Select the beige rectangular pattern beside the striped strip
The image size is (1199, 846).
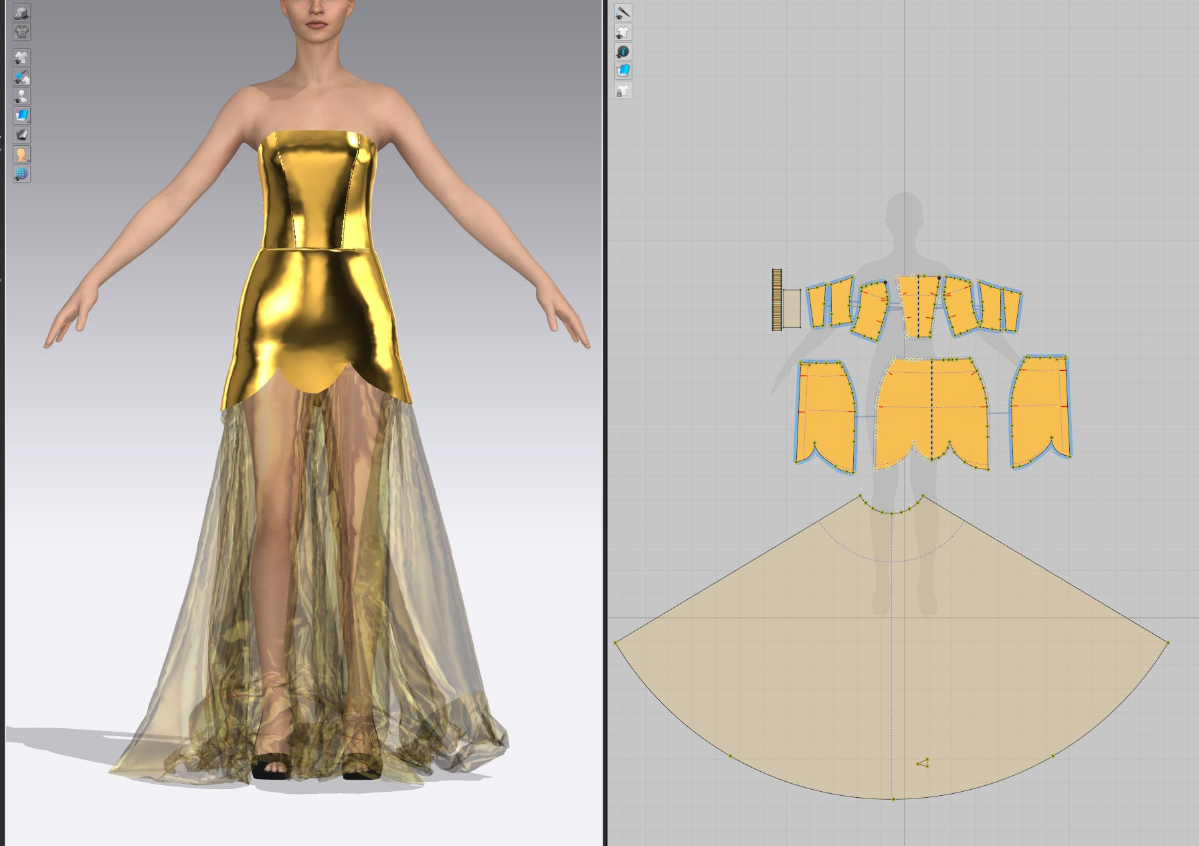791,308
